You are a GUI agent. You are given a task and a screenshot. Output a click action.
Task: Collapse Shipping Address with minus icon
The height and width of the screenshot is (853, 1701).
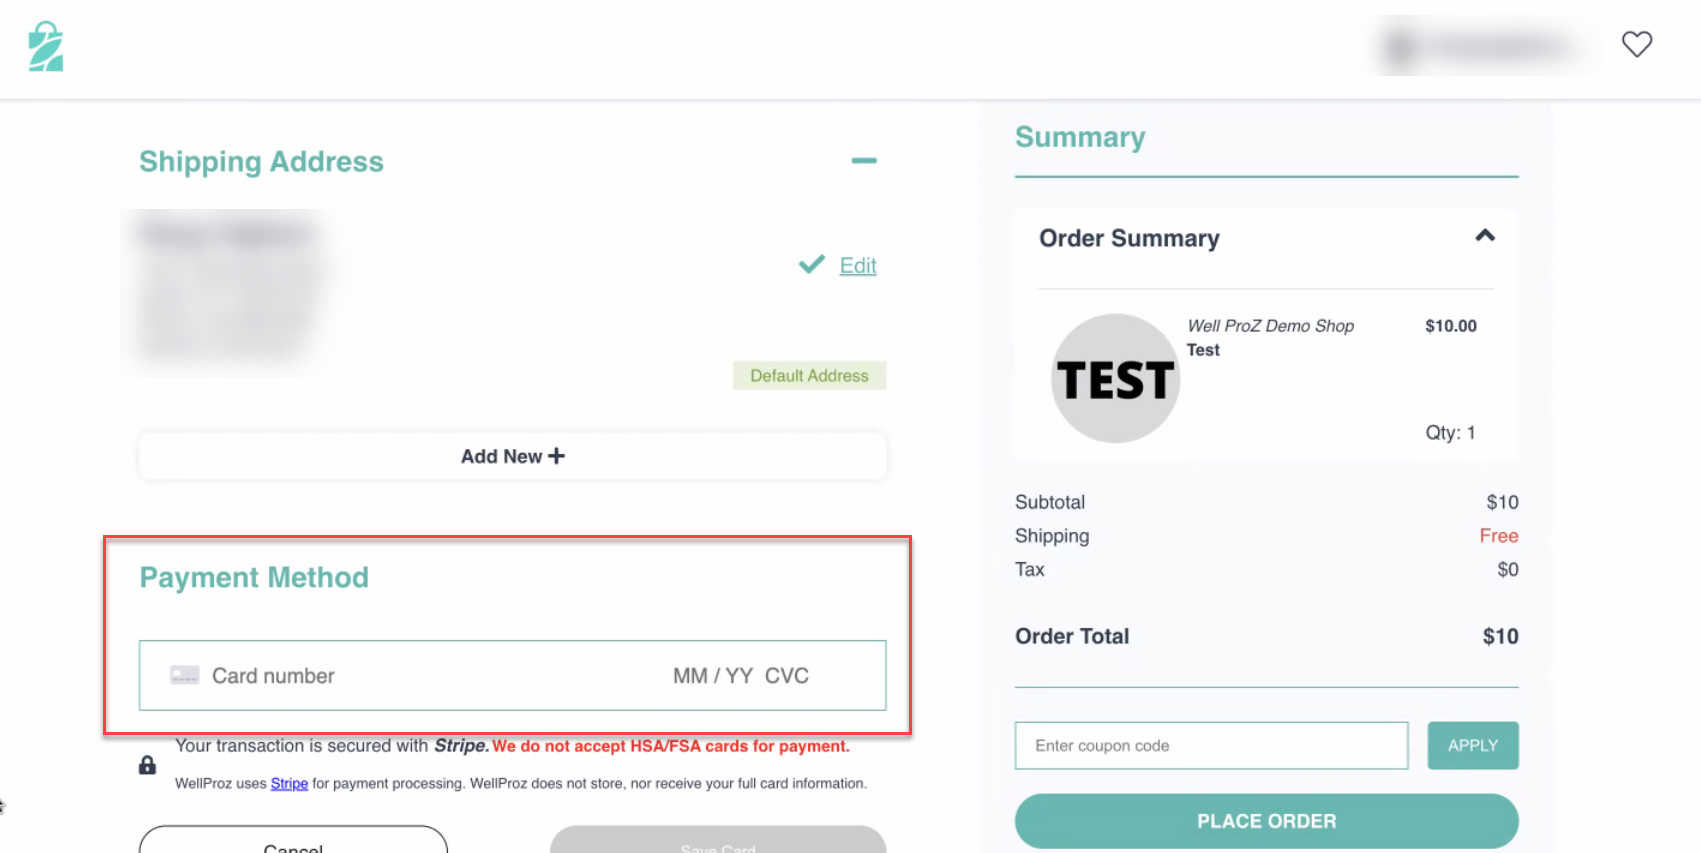point(864,161)
